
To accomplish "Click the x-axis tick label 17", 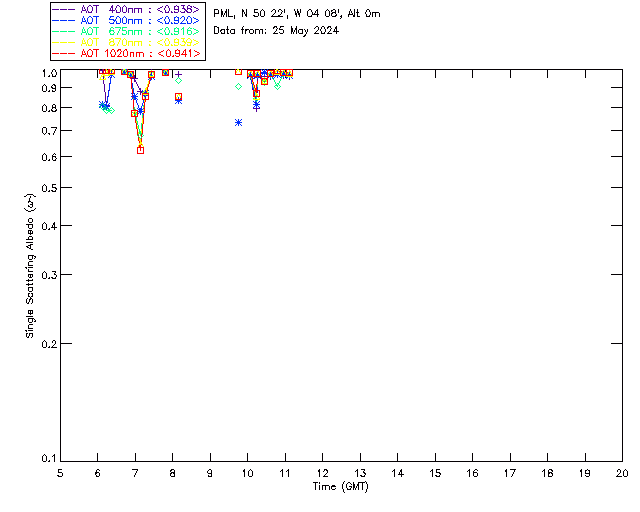I will pyautogui.click(x=510, y=473).
